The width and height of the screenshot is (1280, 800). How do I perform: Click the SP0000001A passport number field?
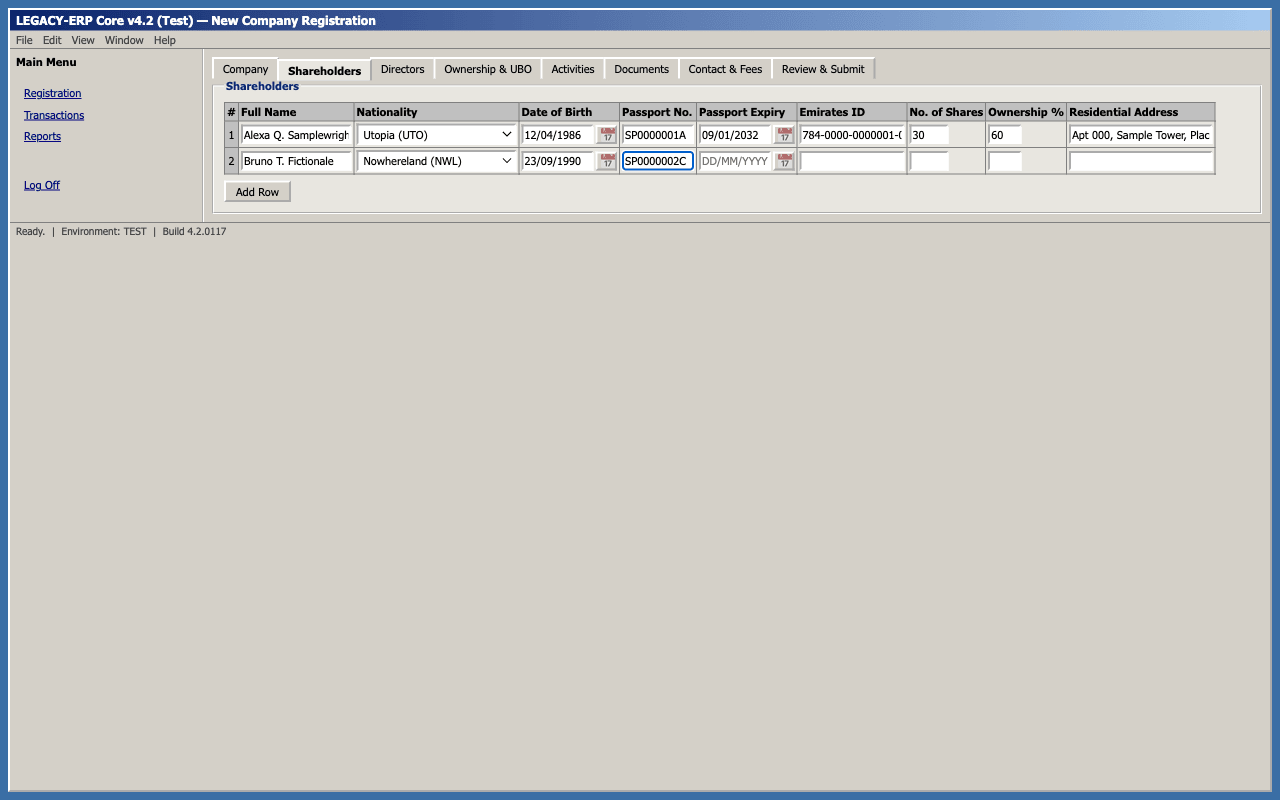(658, 135)
